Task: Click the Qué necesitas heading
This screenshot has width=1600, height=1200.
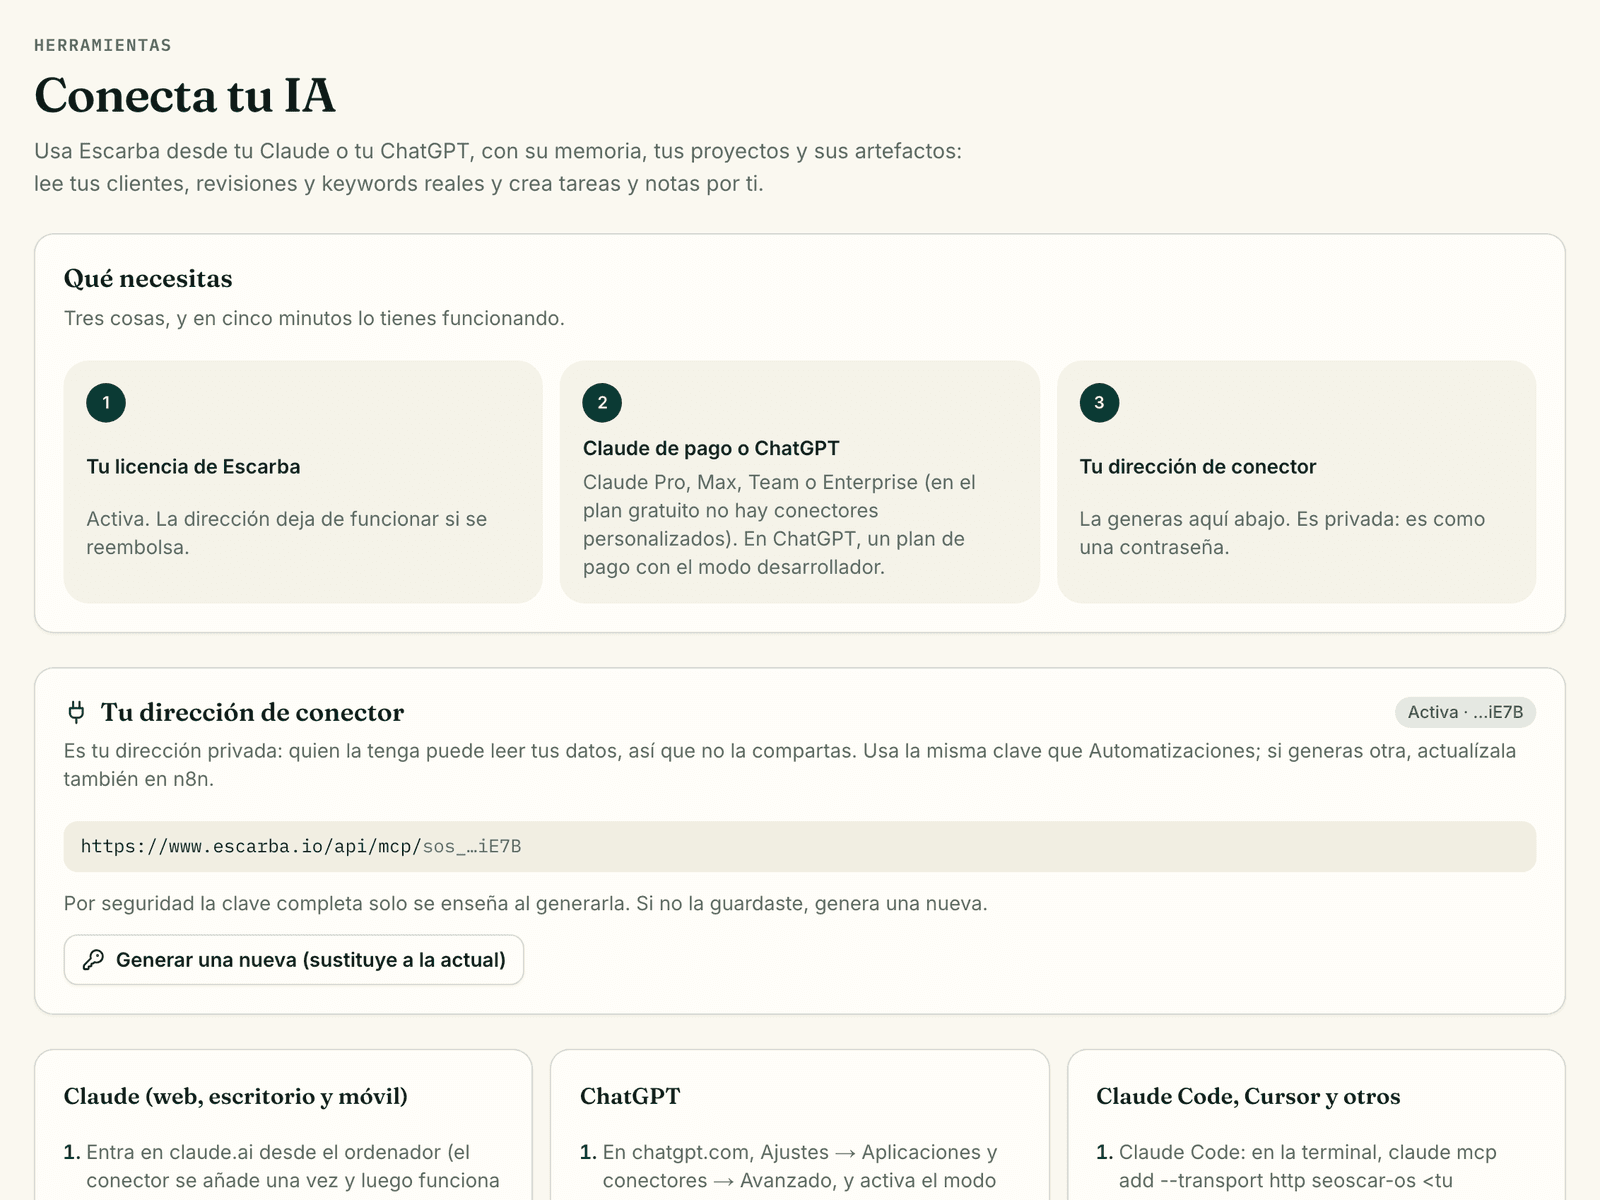Action: pyautogui.click(x=148, y=278)
